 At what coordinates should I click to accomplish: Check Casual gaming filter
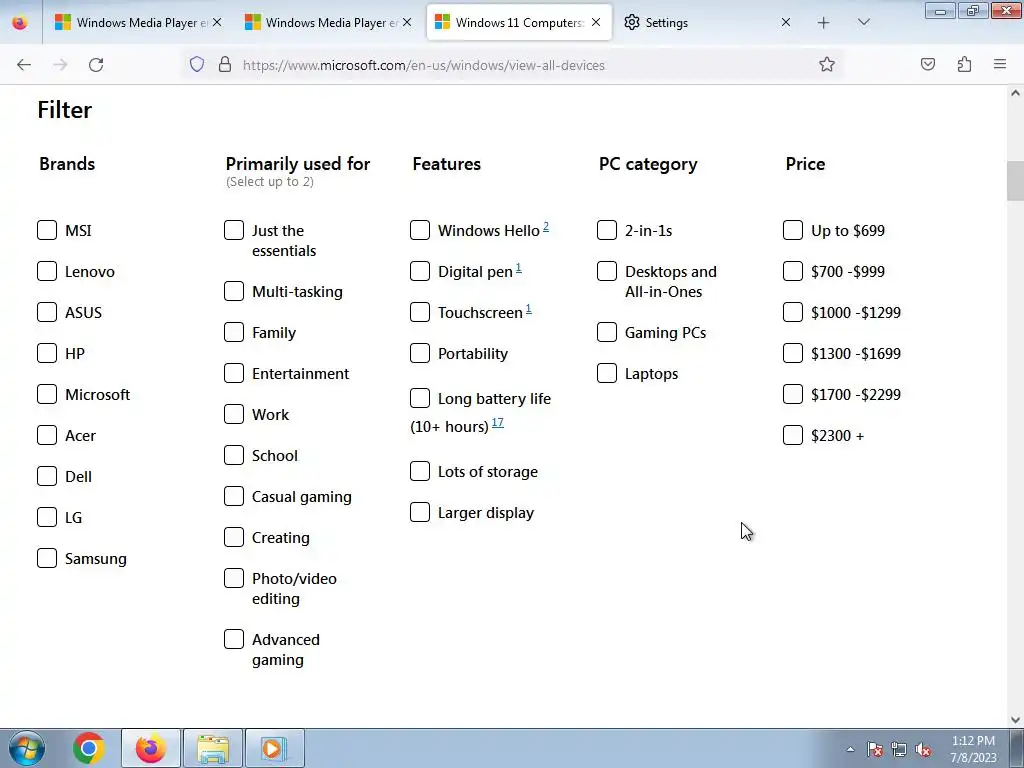tap(234, 496)
